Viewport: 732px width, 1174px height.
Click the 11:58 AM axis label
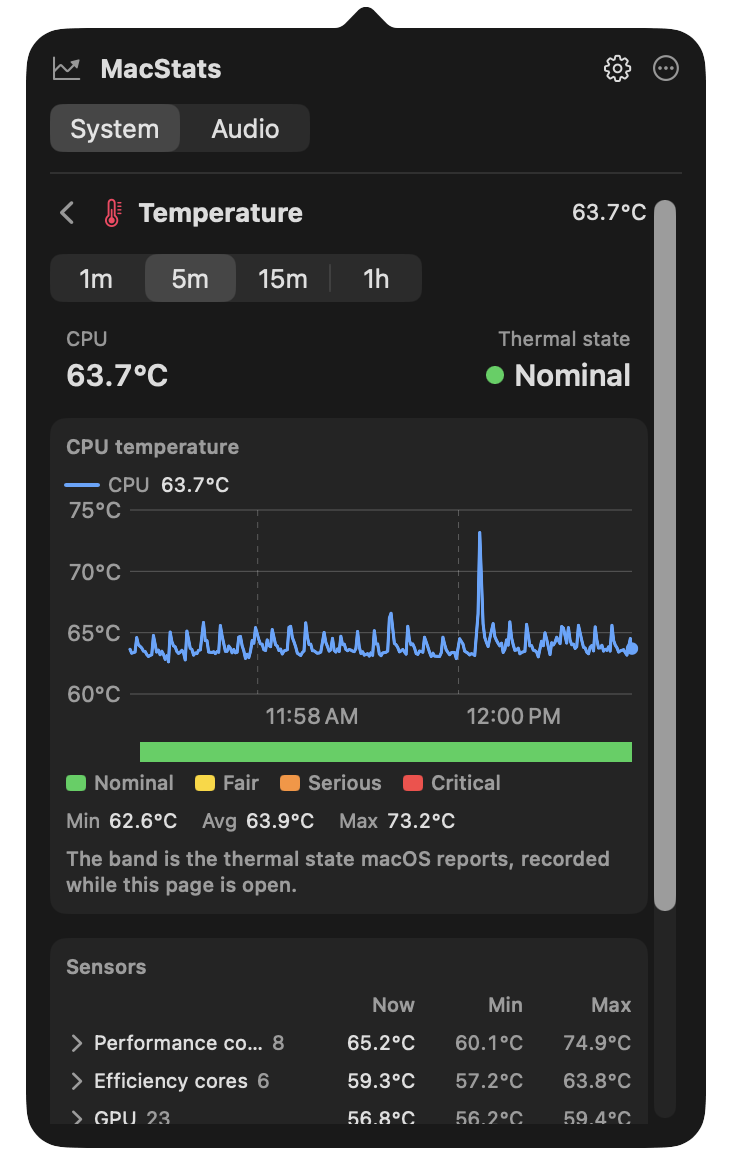pos(312,717)
